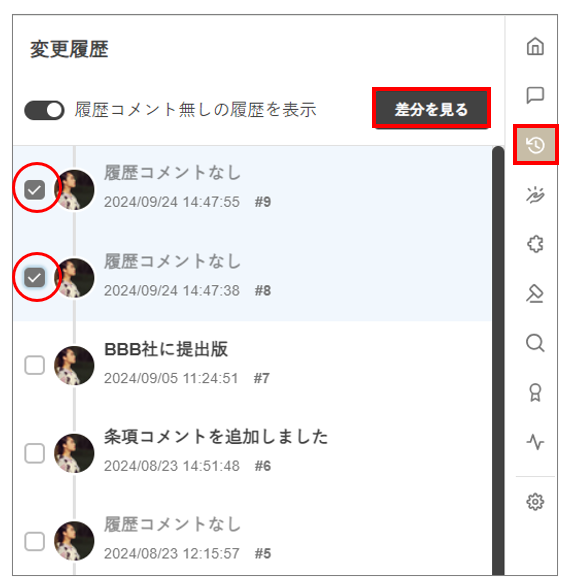
Task: Open the settings gear icon
Action: click(x=535, y=502)
